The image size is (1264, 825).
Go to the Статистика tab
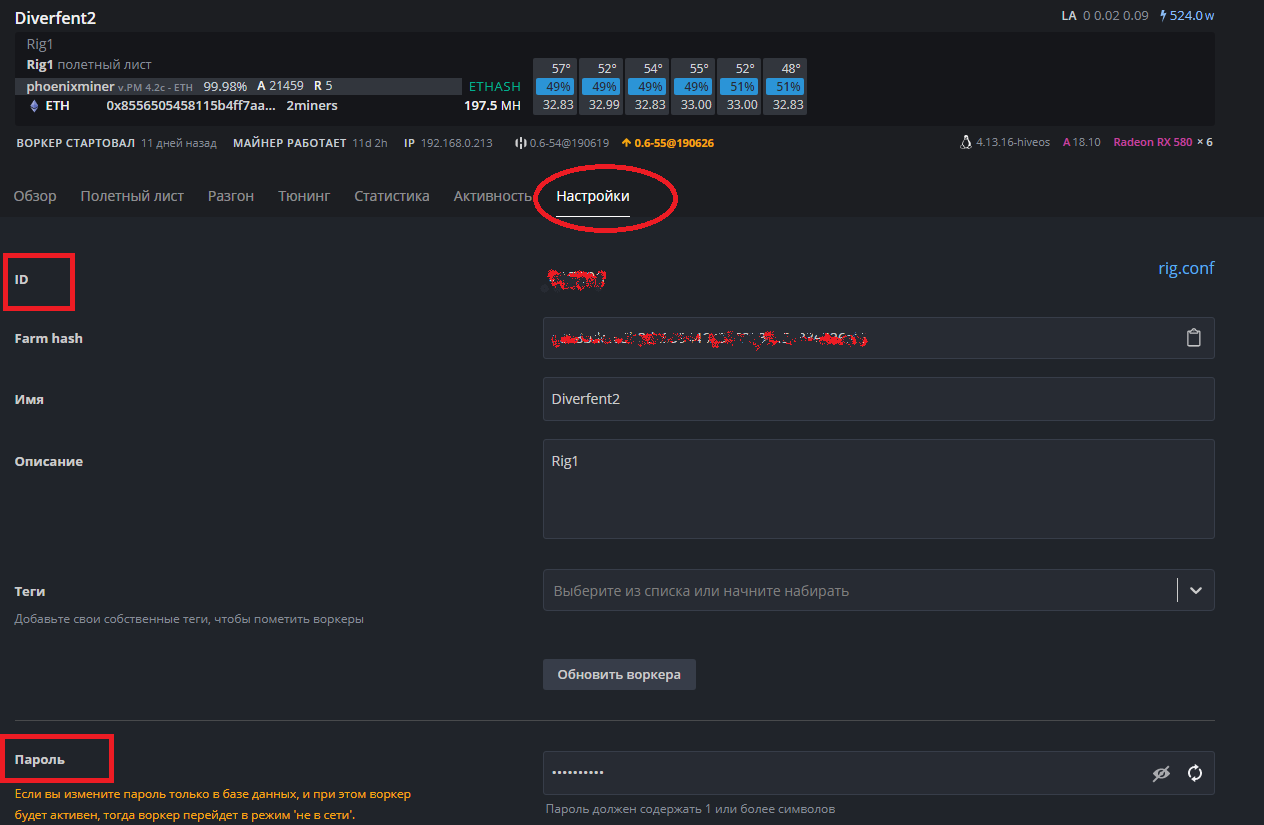point(391,196)
